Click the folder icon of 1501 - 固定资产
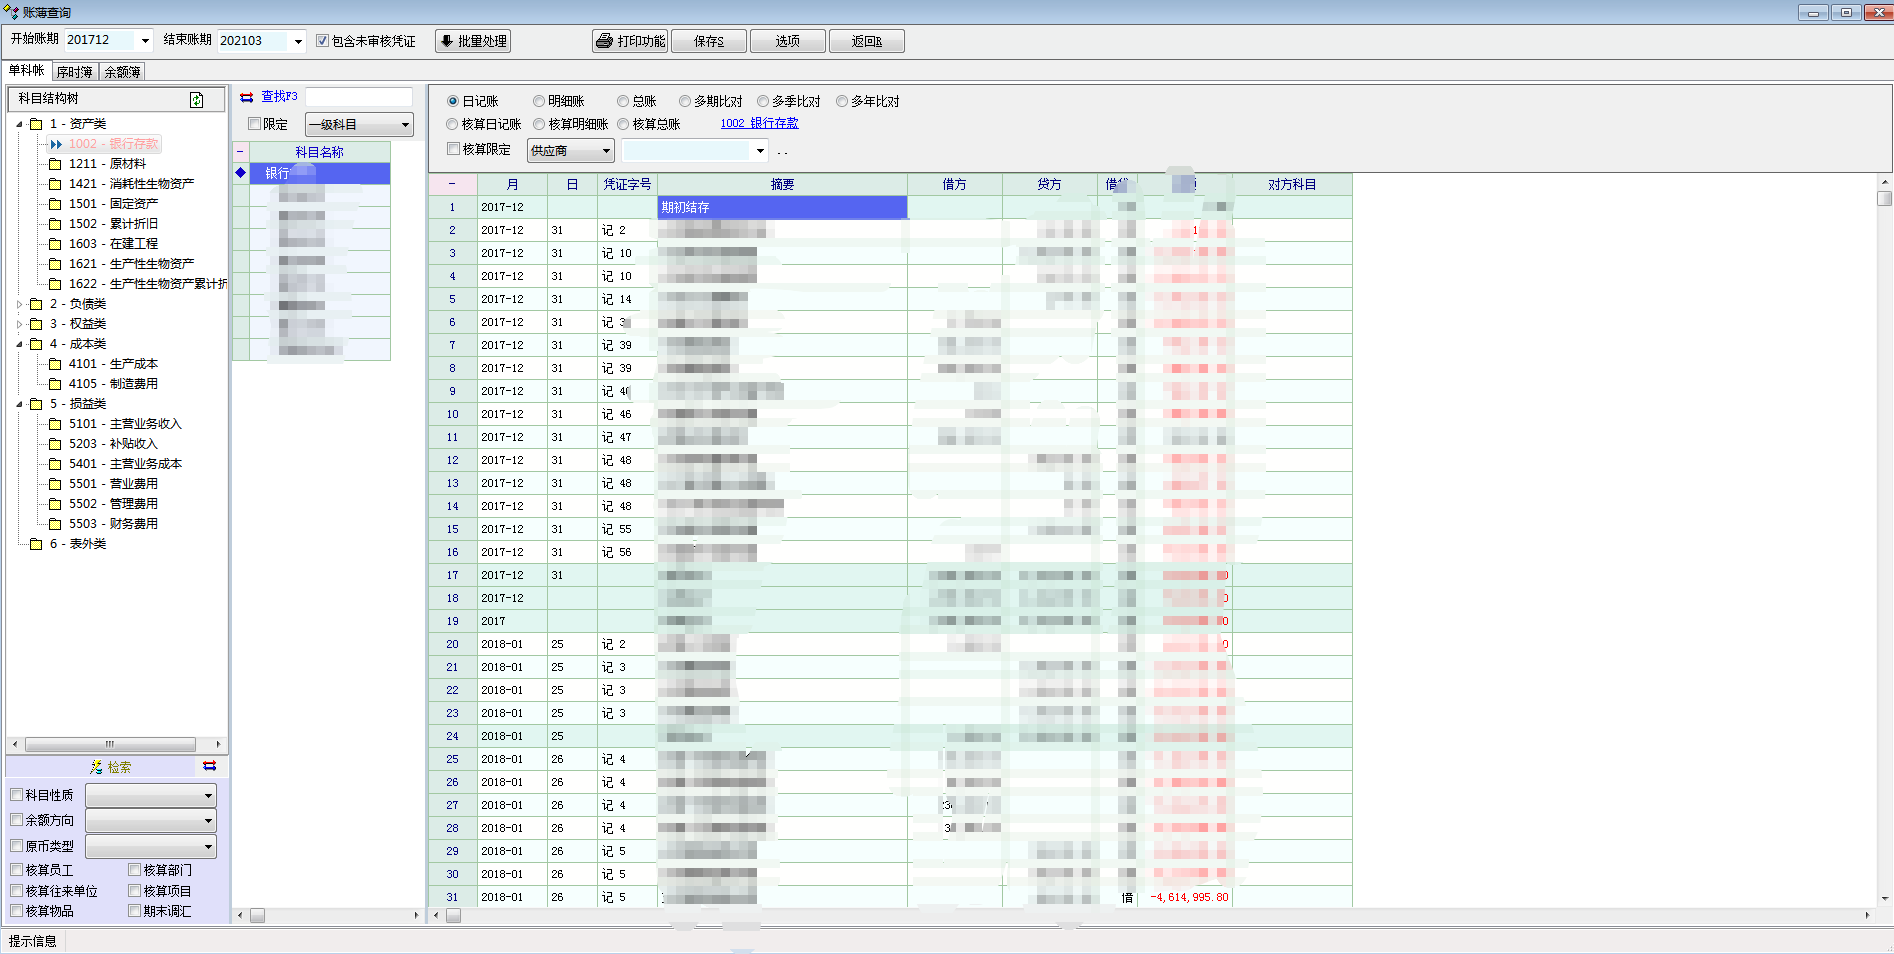Image resolution: width=1894 pixels, height=954 pixels. pyautogui.click(x=56, y=204)
